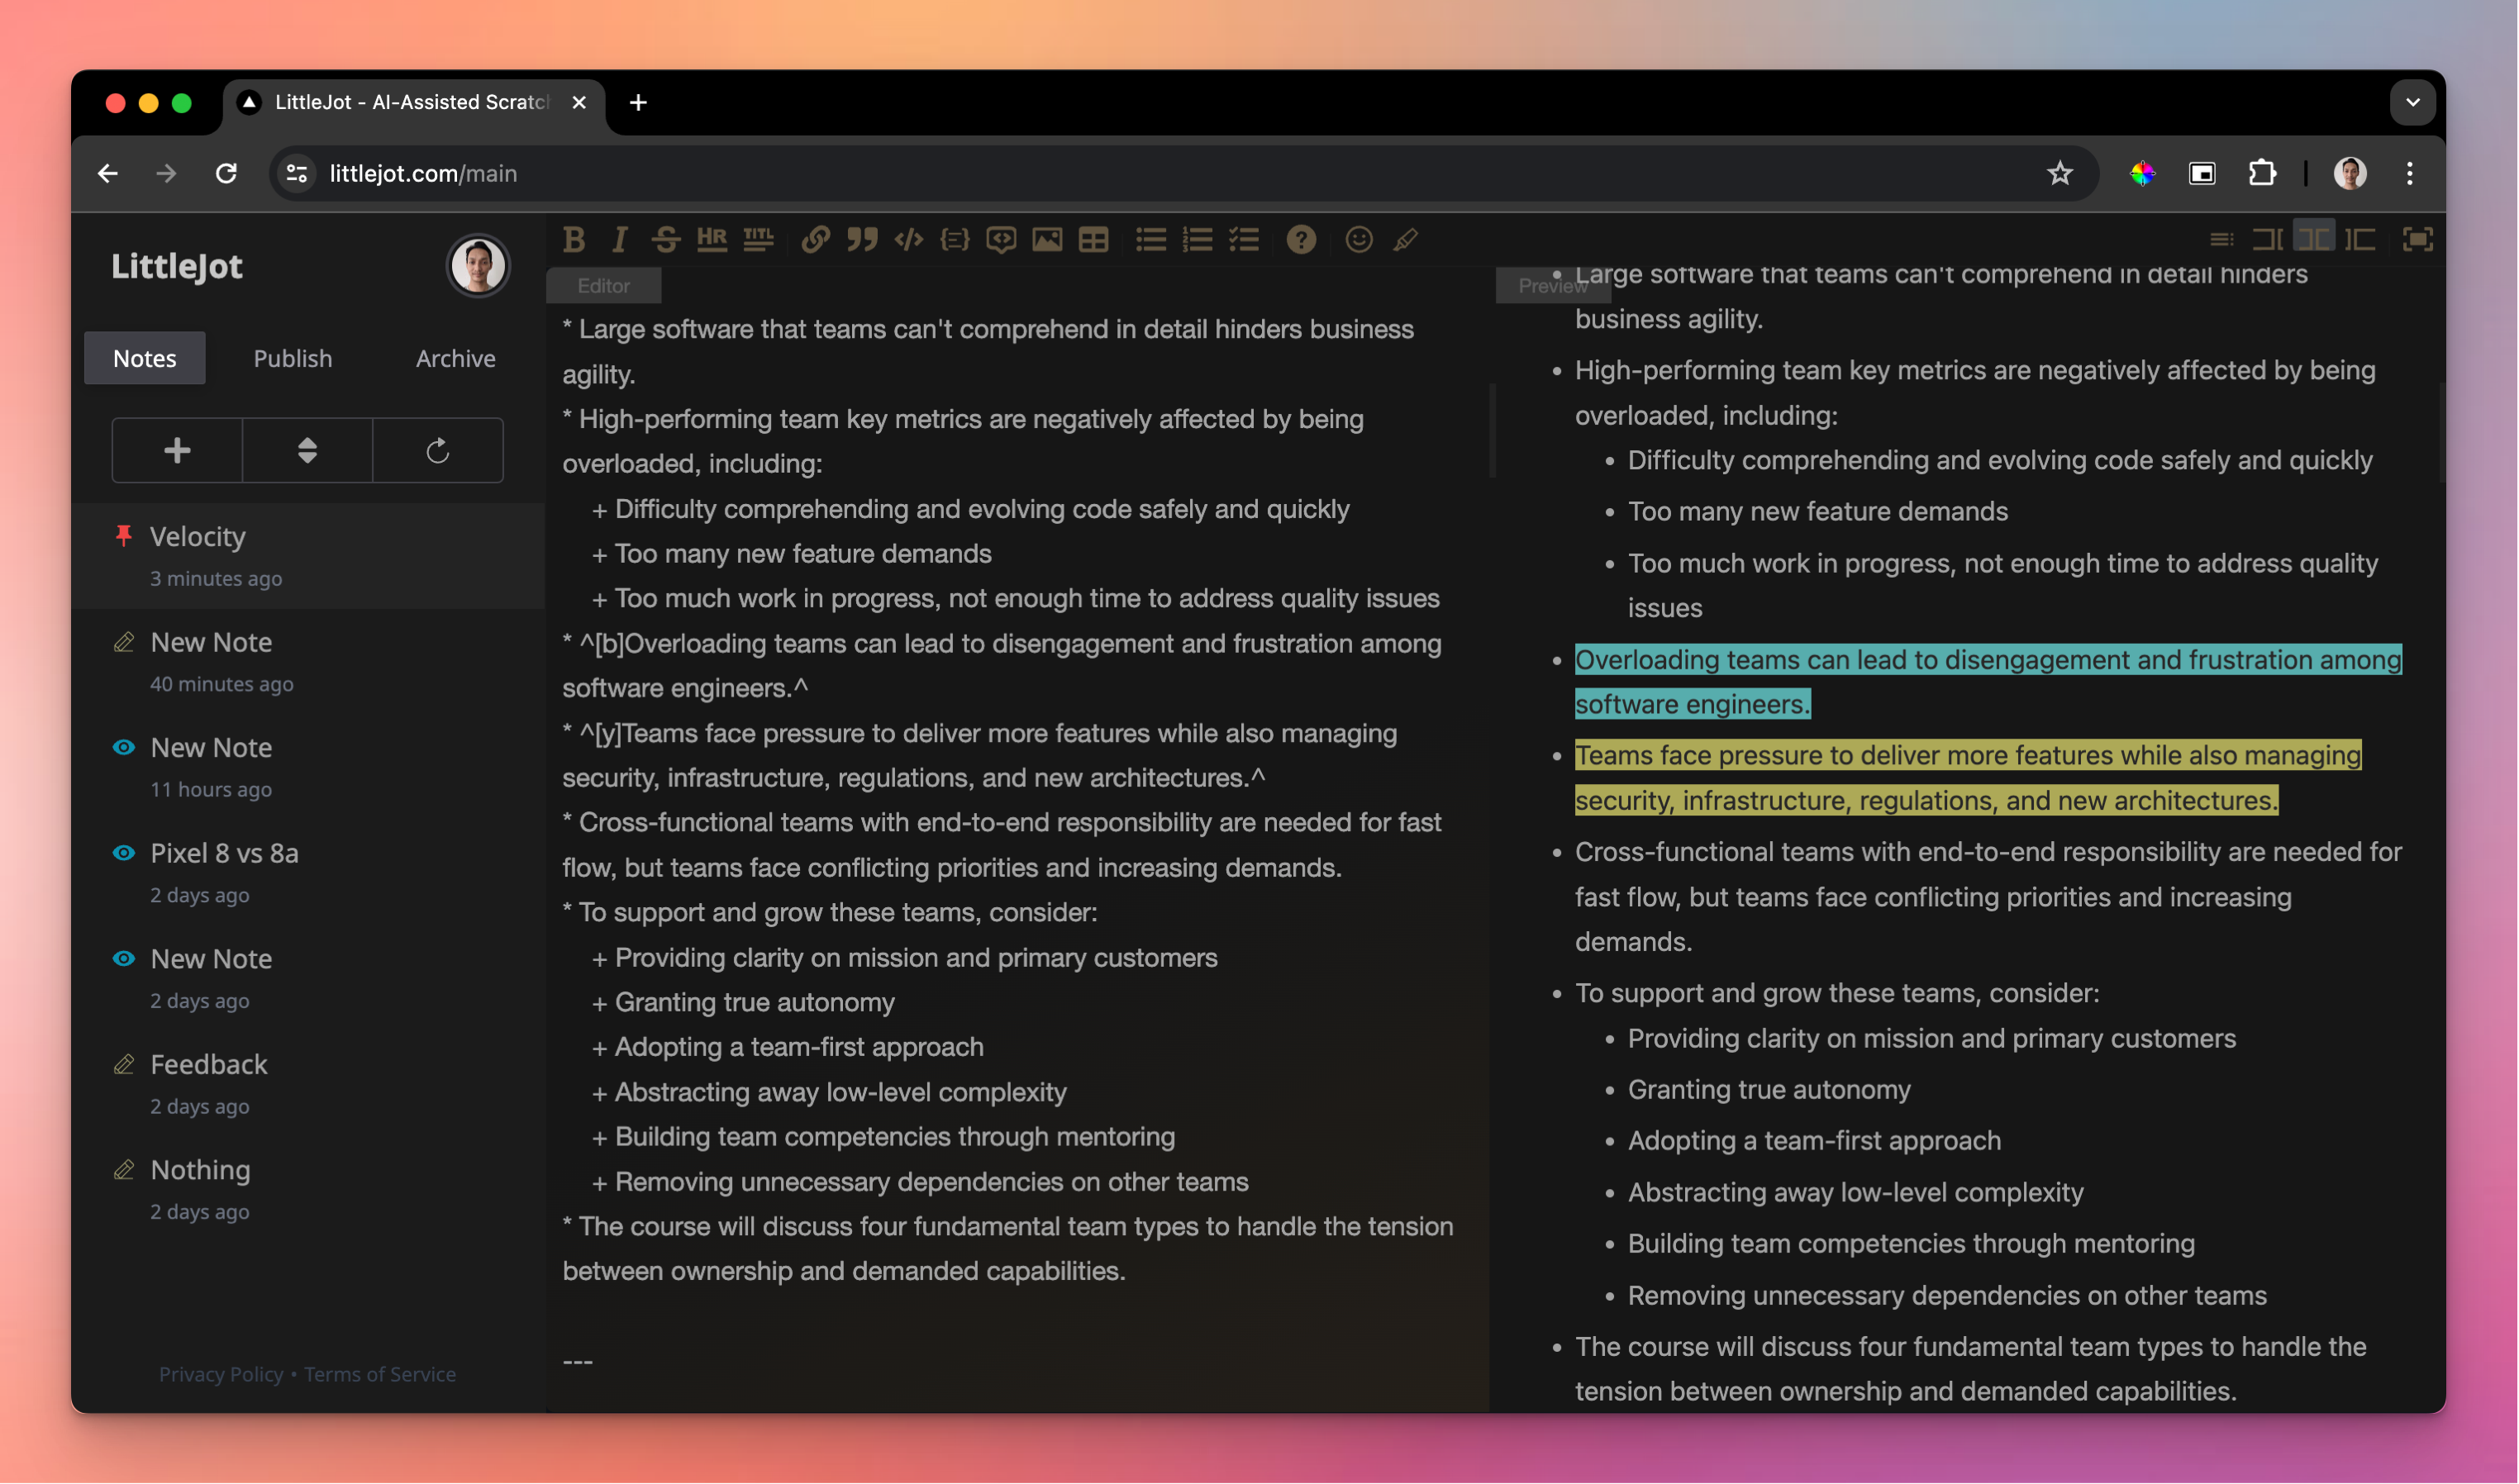Toggle fullscreen editor mode
This screenshot has height=1484, width=2519.
(x=2417, y=240)
